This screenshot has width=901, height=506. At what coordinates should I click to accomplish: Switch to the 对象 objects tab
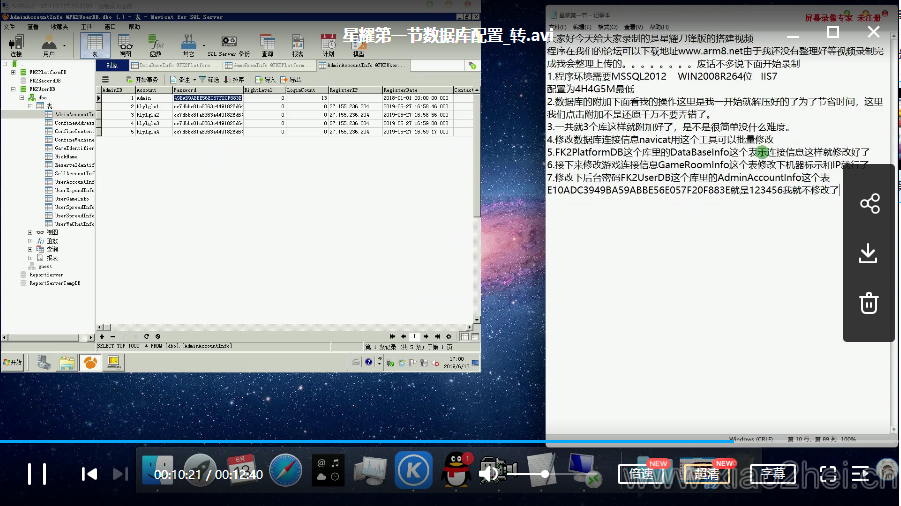[x=112, y=65]
